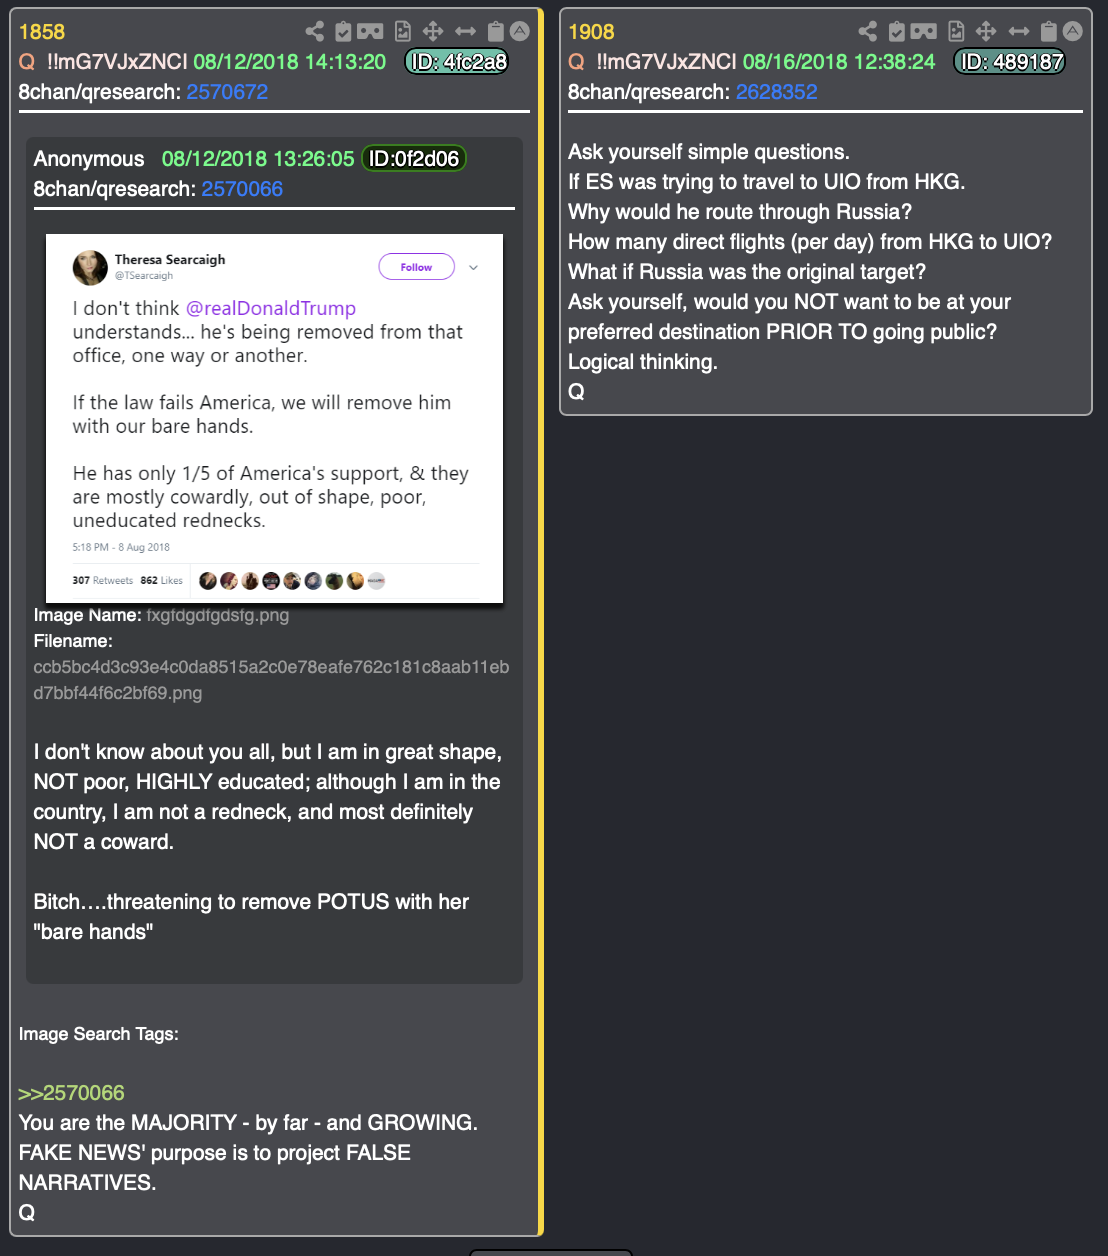1108x1256 pixels.
Task: Open the VR goggles icon on post 1858
Action: 370,31
